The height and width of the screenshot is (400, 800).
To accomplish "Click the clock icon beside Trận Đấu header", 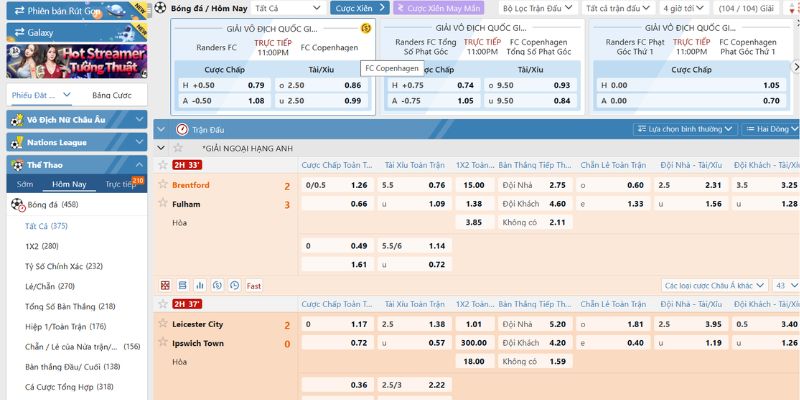I will pos(182,130).
